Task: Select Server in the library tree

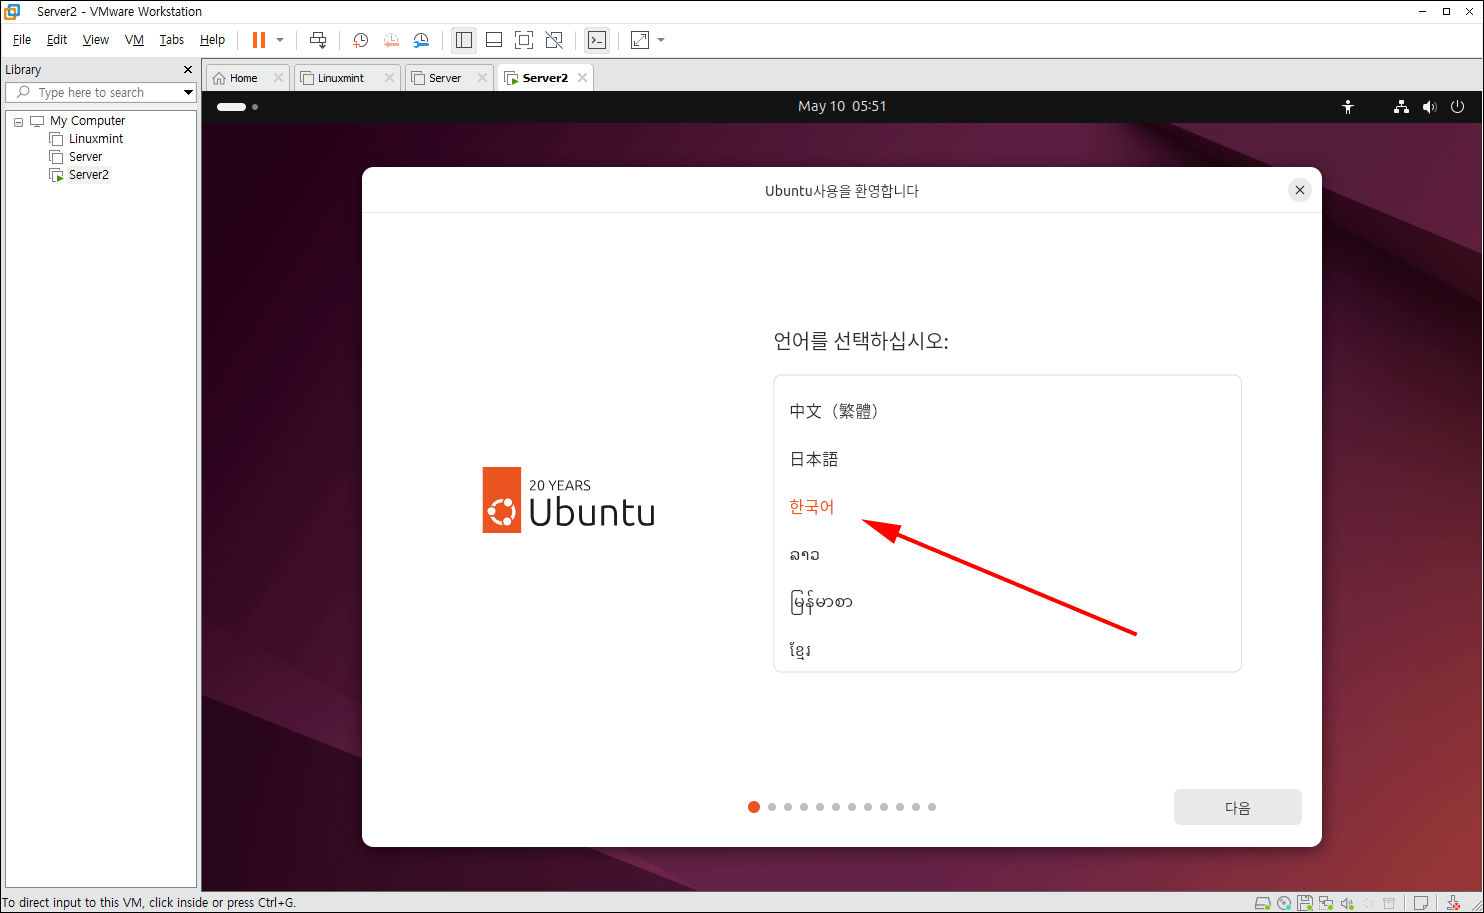Action: coord(85,157)
